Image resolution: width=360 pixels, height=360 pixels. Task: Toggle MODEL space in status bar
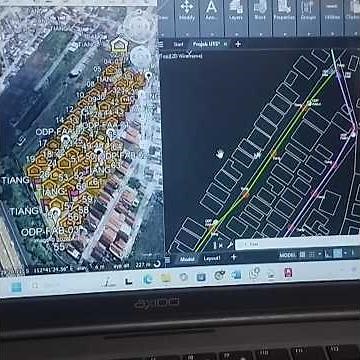click(x=287, y=255)
